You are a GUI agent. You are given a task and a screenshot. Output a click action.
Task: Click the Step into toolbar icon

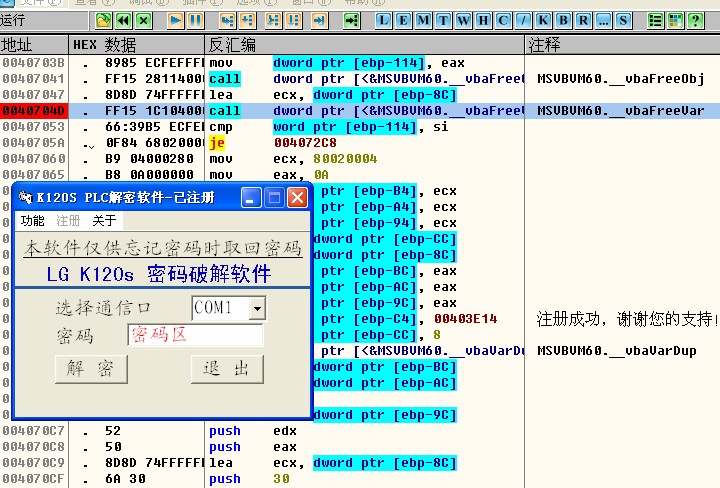227,21
